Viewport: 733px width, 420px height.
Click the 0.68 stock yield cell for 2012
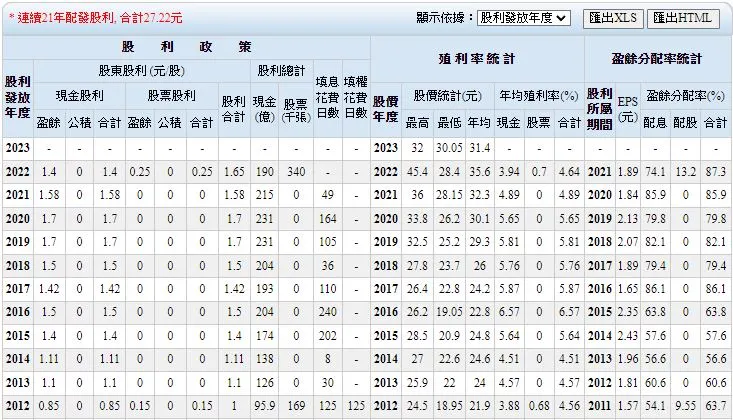point(539,406)
